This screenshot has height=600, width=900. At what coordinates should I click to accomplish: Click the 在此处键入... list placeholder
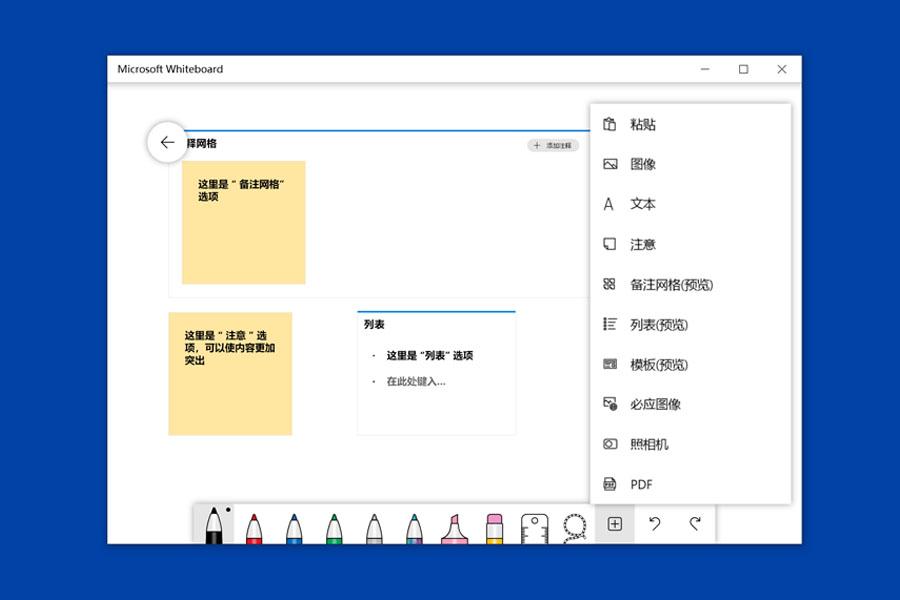point(416,382)
